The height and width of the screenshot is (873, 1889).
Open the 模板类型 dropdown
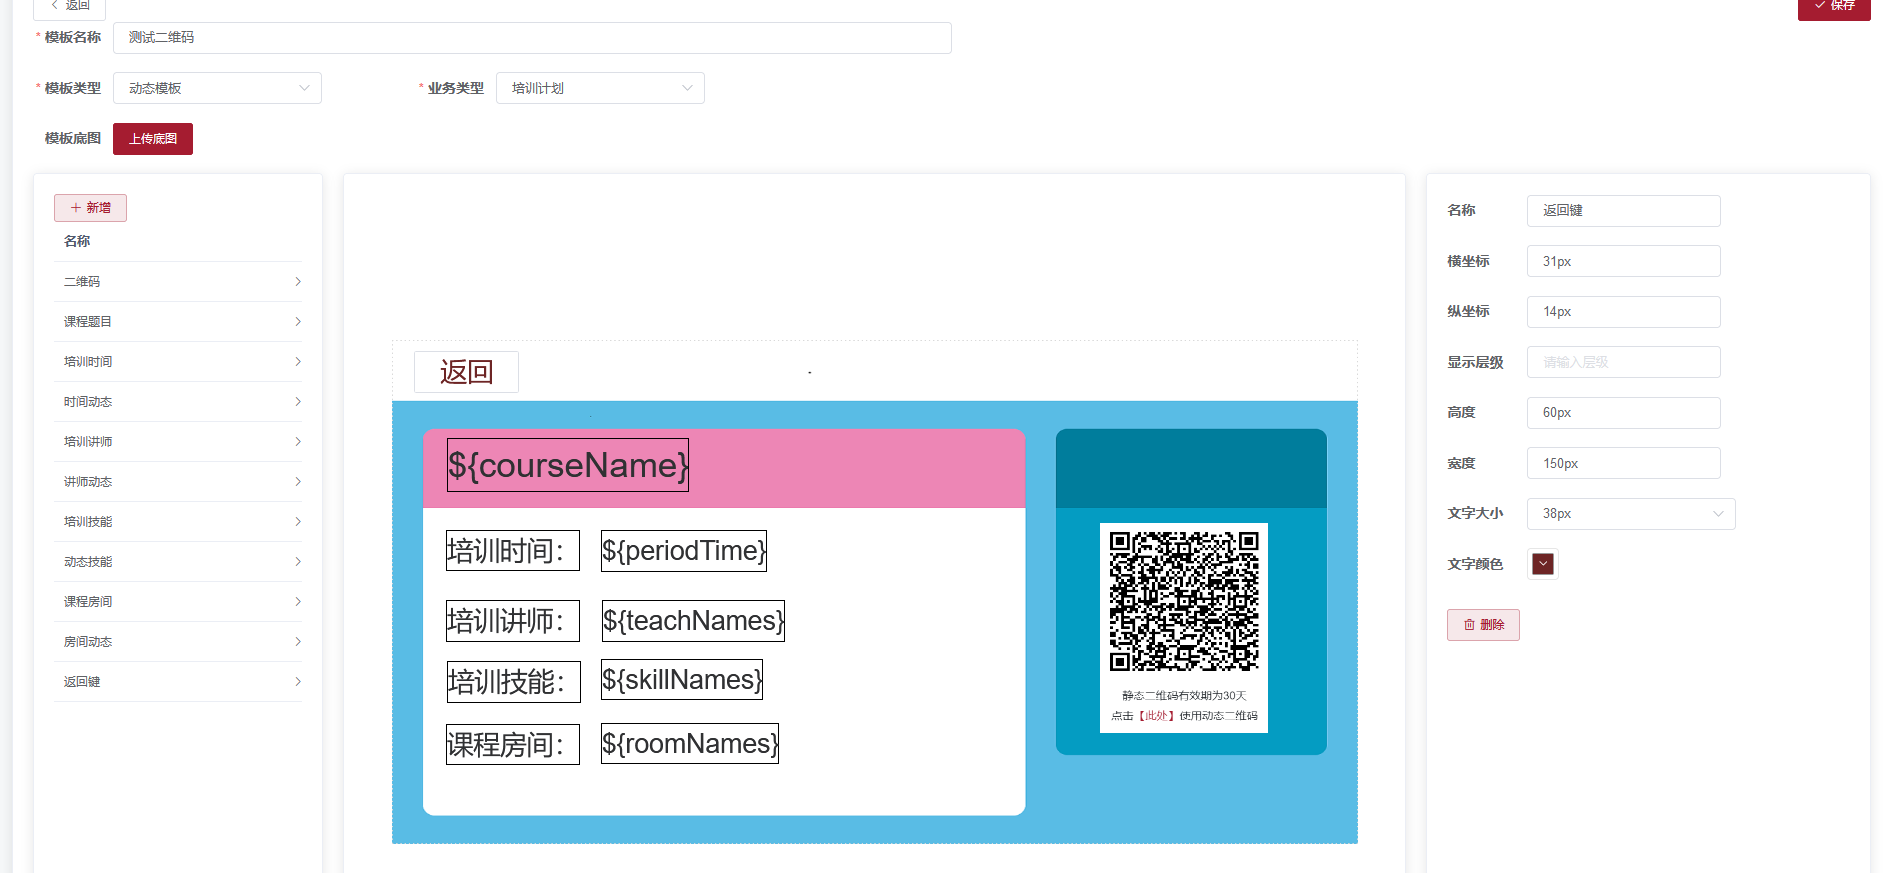point(217,88)
